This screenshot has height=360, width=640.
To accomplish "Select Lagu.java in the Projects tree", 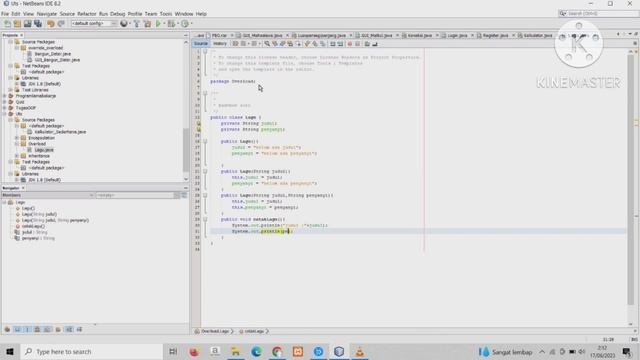I will 44,150.
